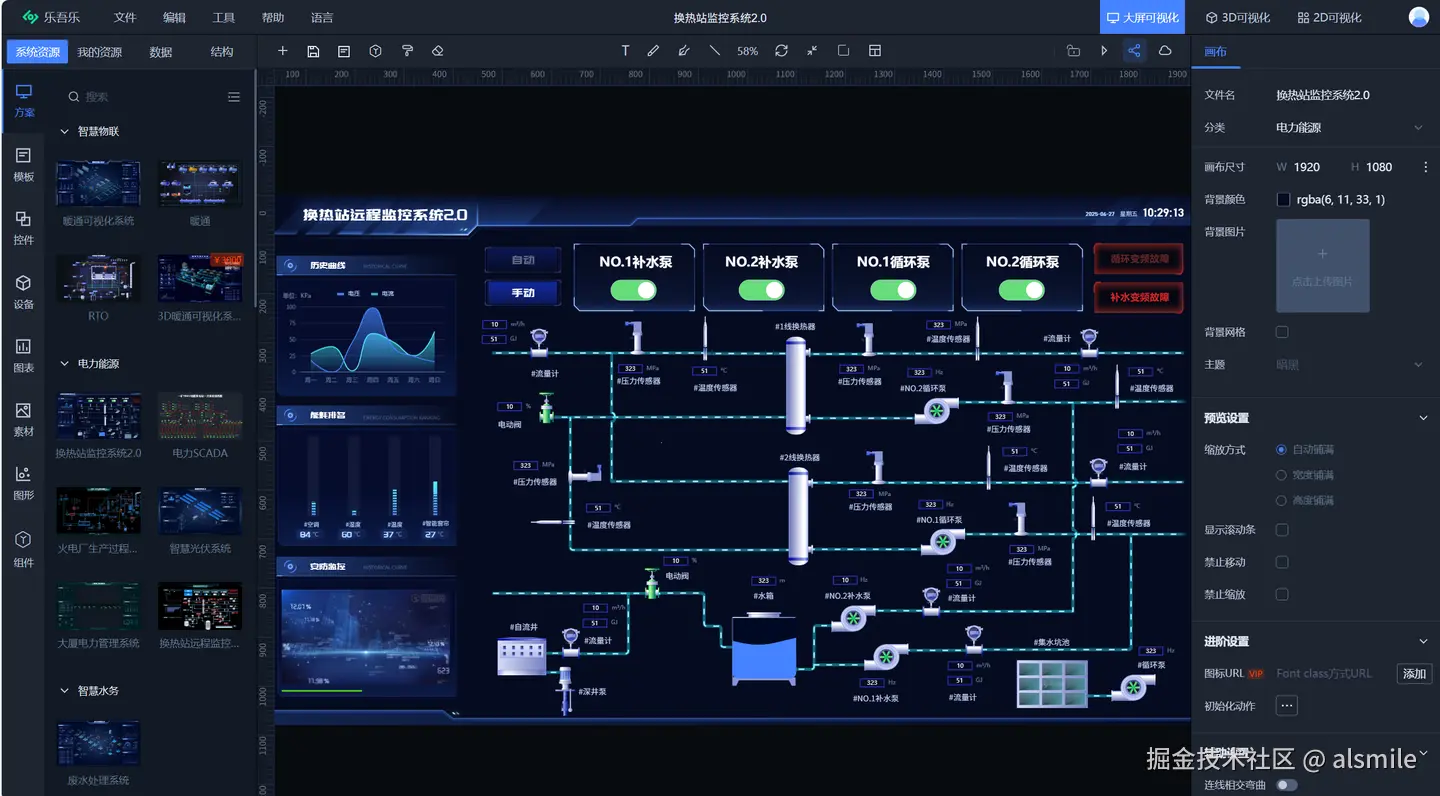Viewport: 1440px width, 796px height.
Task: Check the 显示滚动条 checkbox
Action: (x=1282, y=530)
